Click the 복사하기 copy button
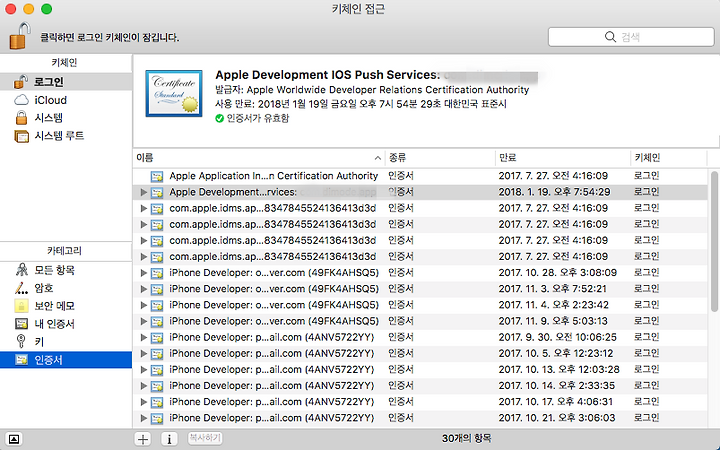The width and height of the screenshot is (720, 450). [205, 438]
